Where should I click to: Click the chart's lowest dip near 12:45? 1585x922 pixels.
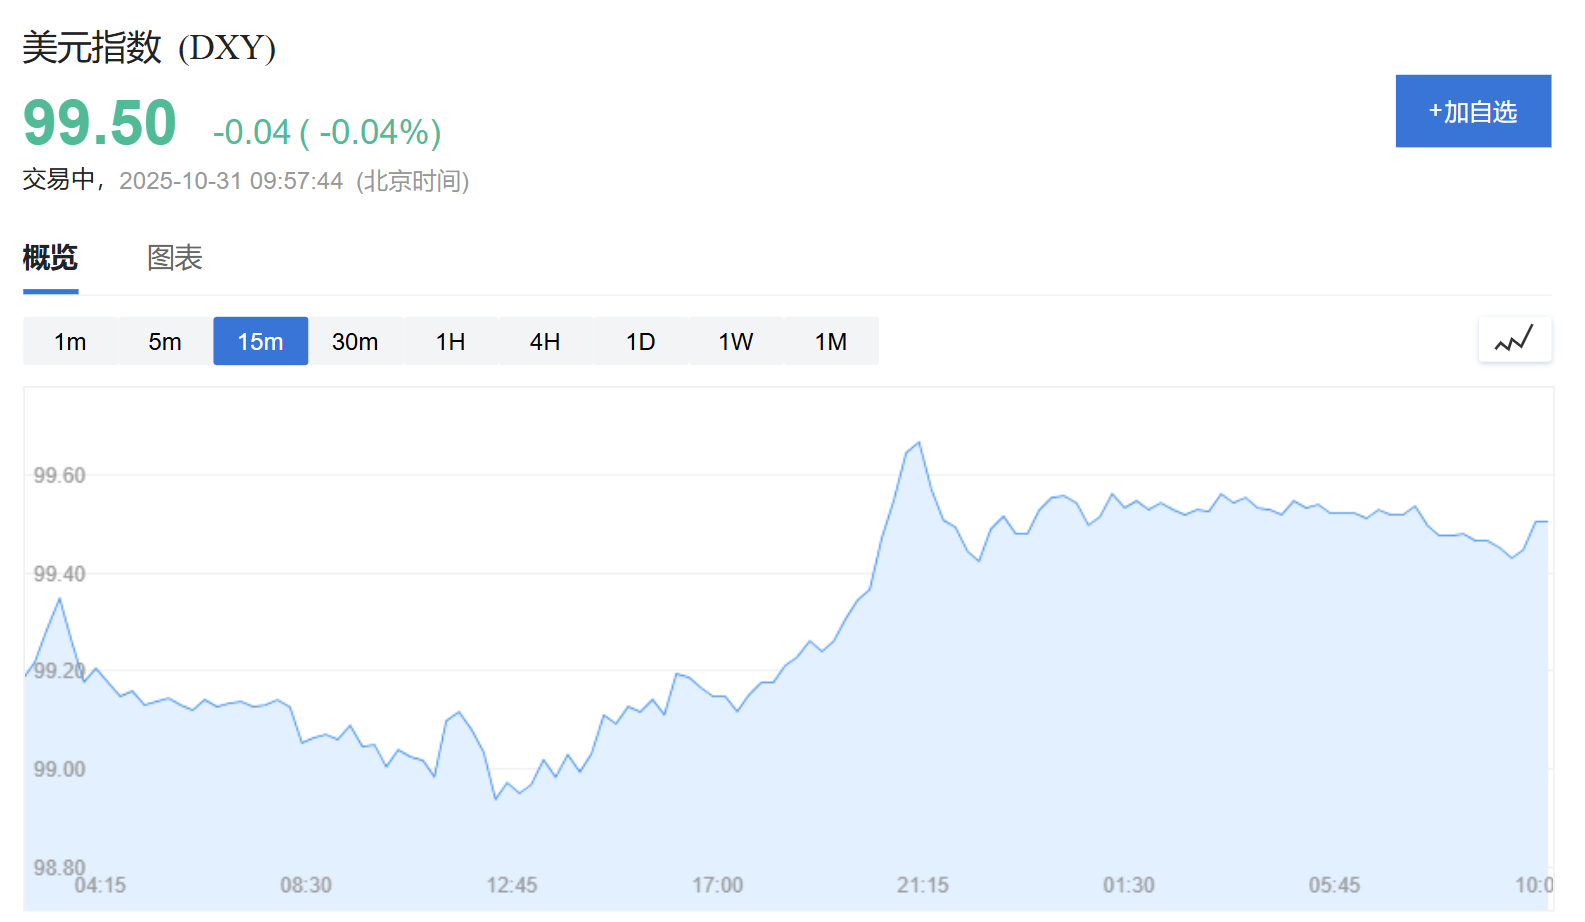(495, 798)
